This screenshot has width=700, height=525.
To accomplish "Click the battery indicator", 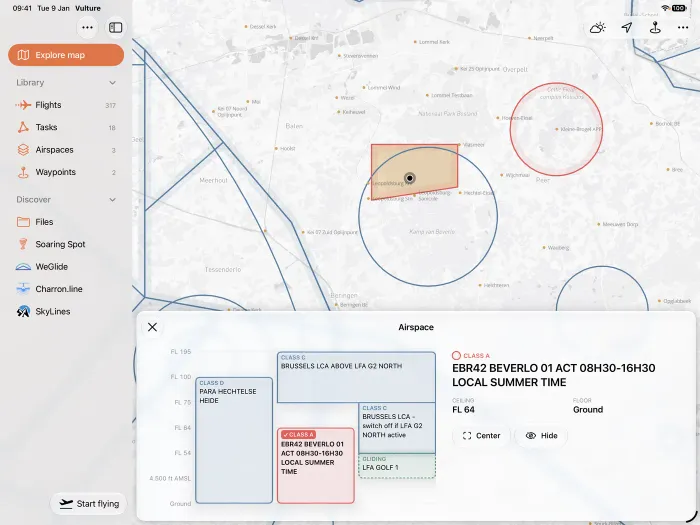I will (x=679, y=8).
